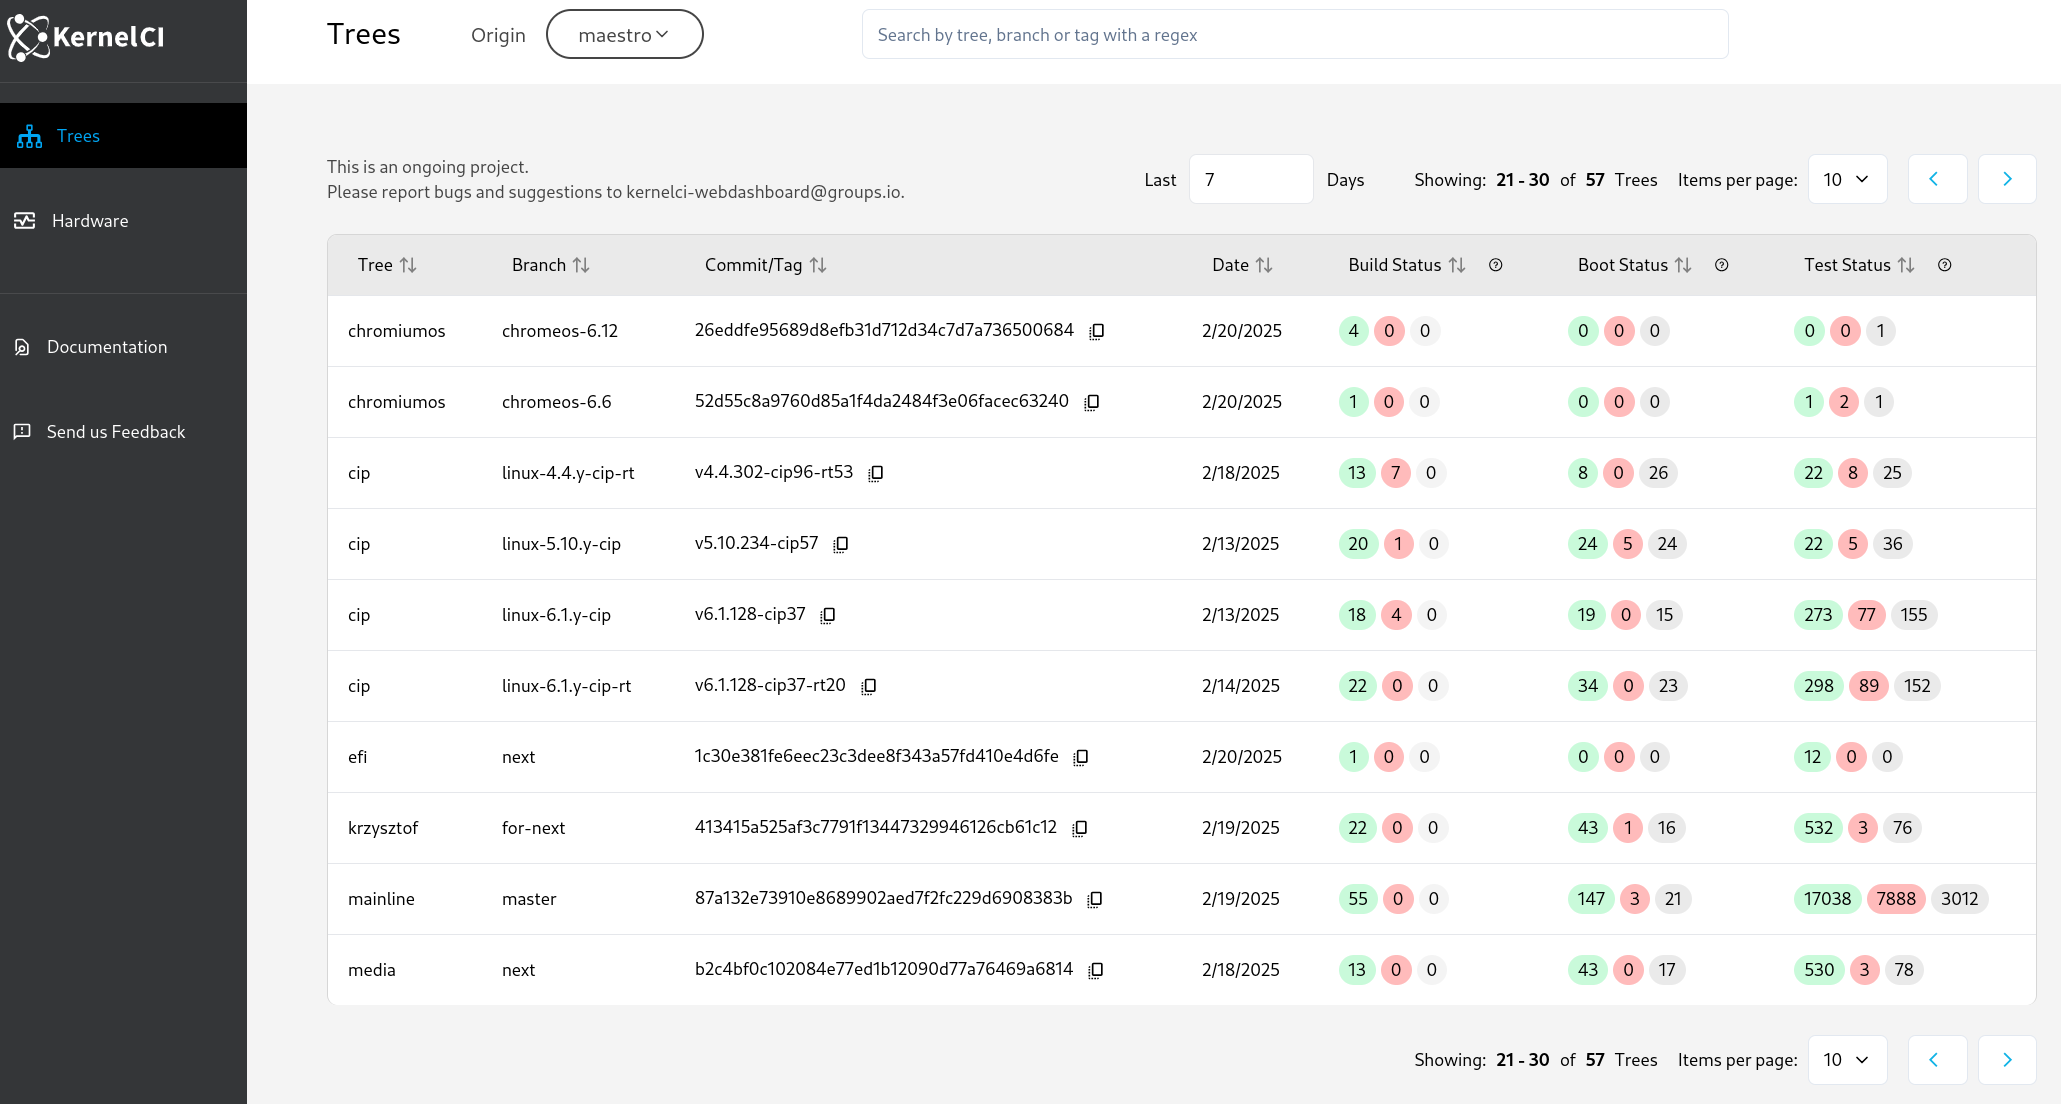Open the maestro origin dropdown
This screenshot has height=1104, width=2061.
tap(624, 35)
